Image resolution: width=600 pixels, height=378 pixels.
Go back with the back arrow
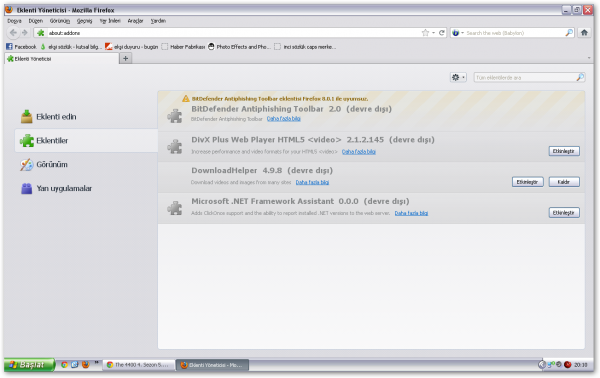click(x=13, y=33)
